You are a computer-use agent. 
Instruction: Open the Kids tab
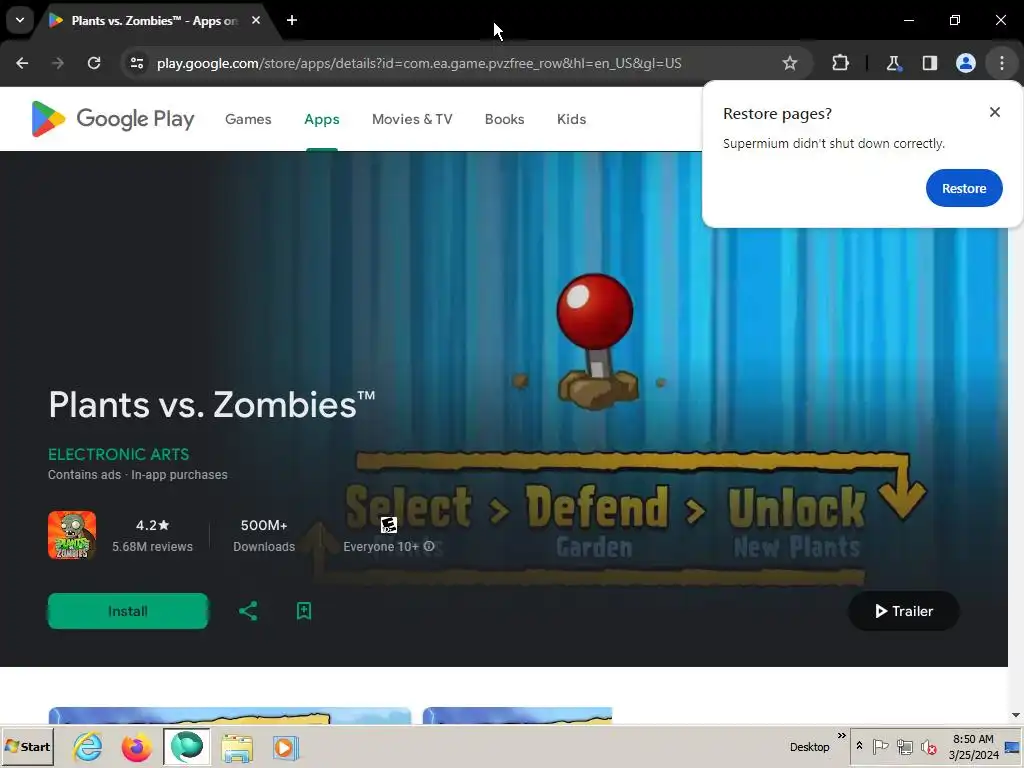pos(571,119)
